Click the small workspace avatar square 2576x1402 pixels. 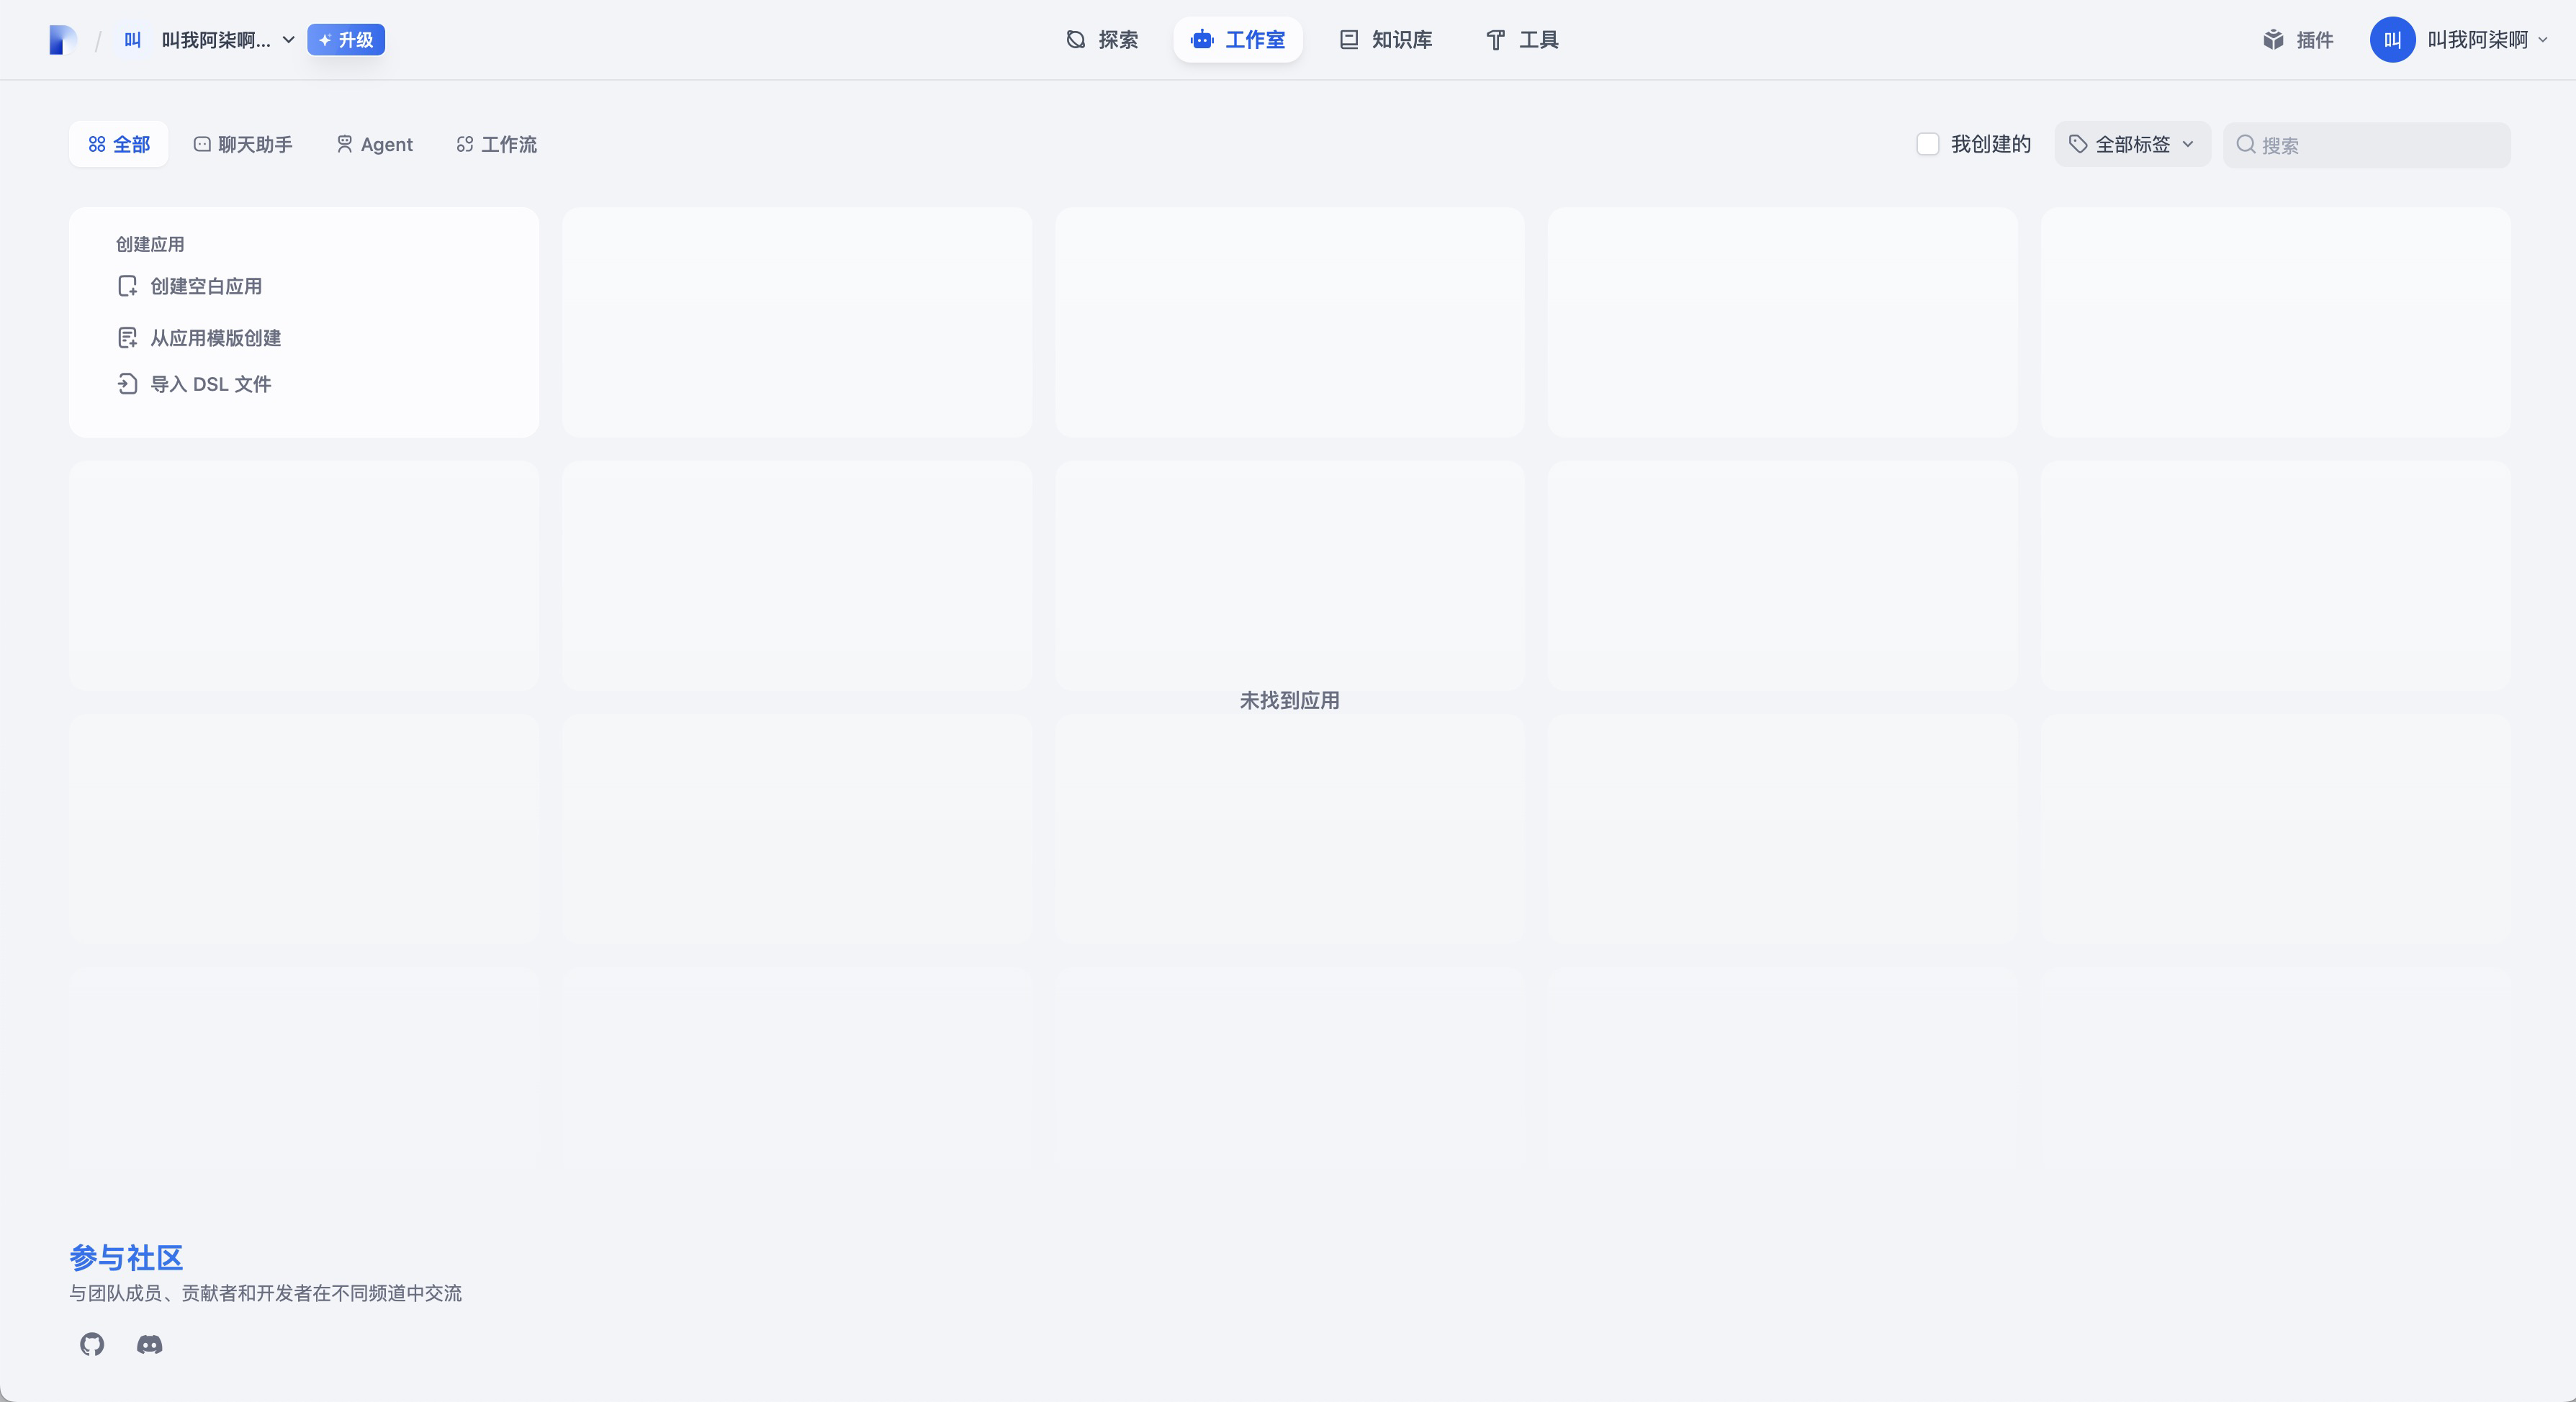pos(132,40)
